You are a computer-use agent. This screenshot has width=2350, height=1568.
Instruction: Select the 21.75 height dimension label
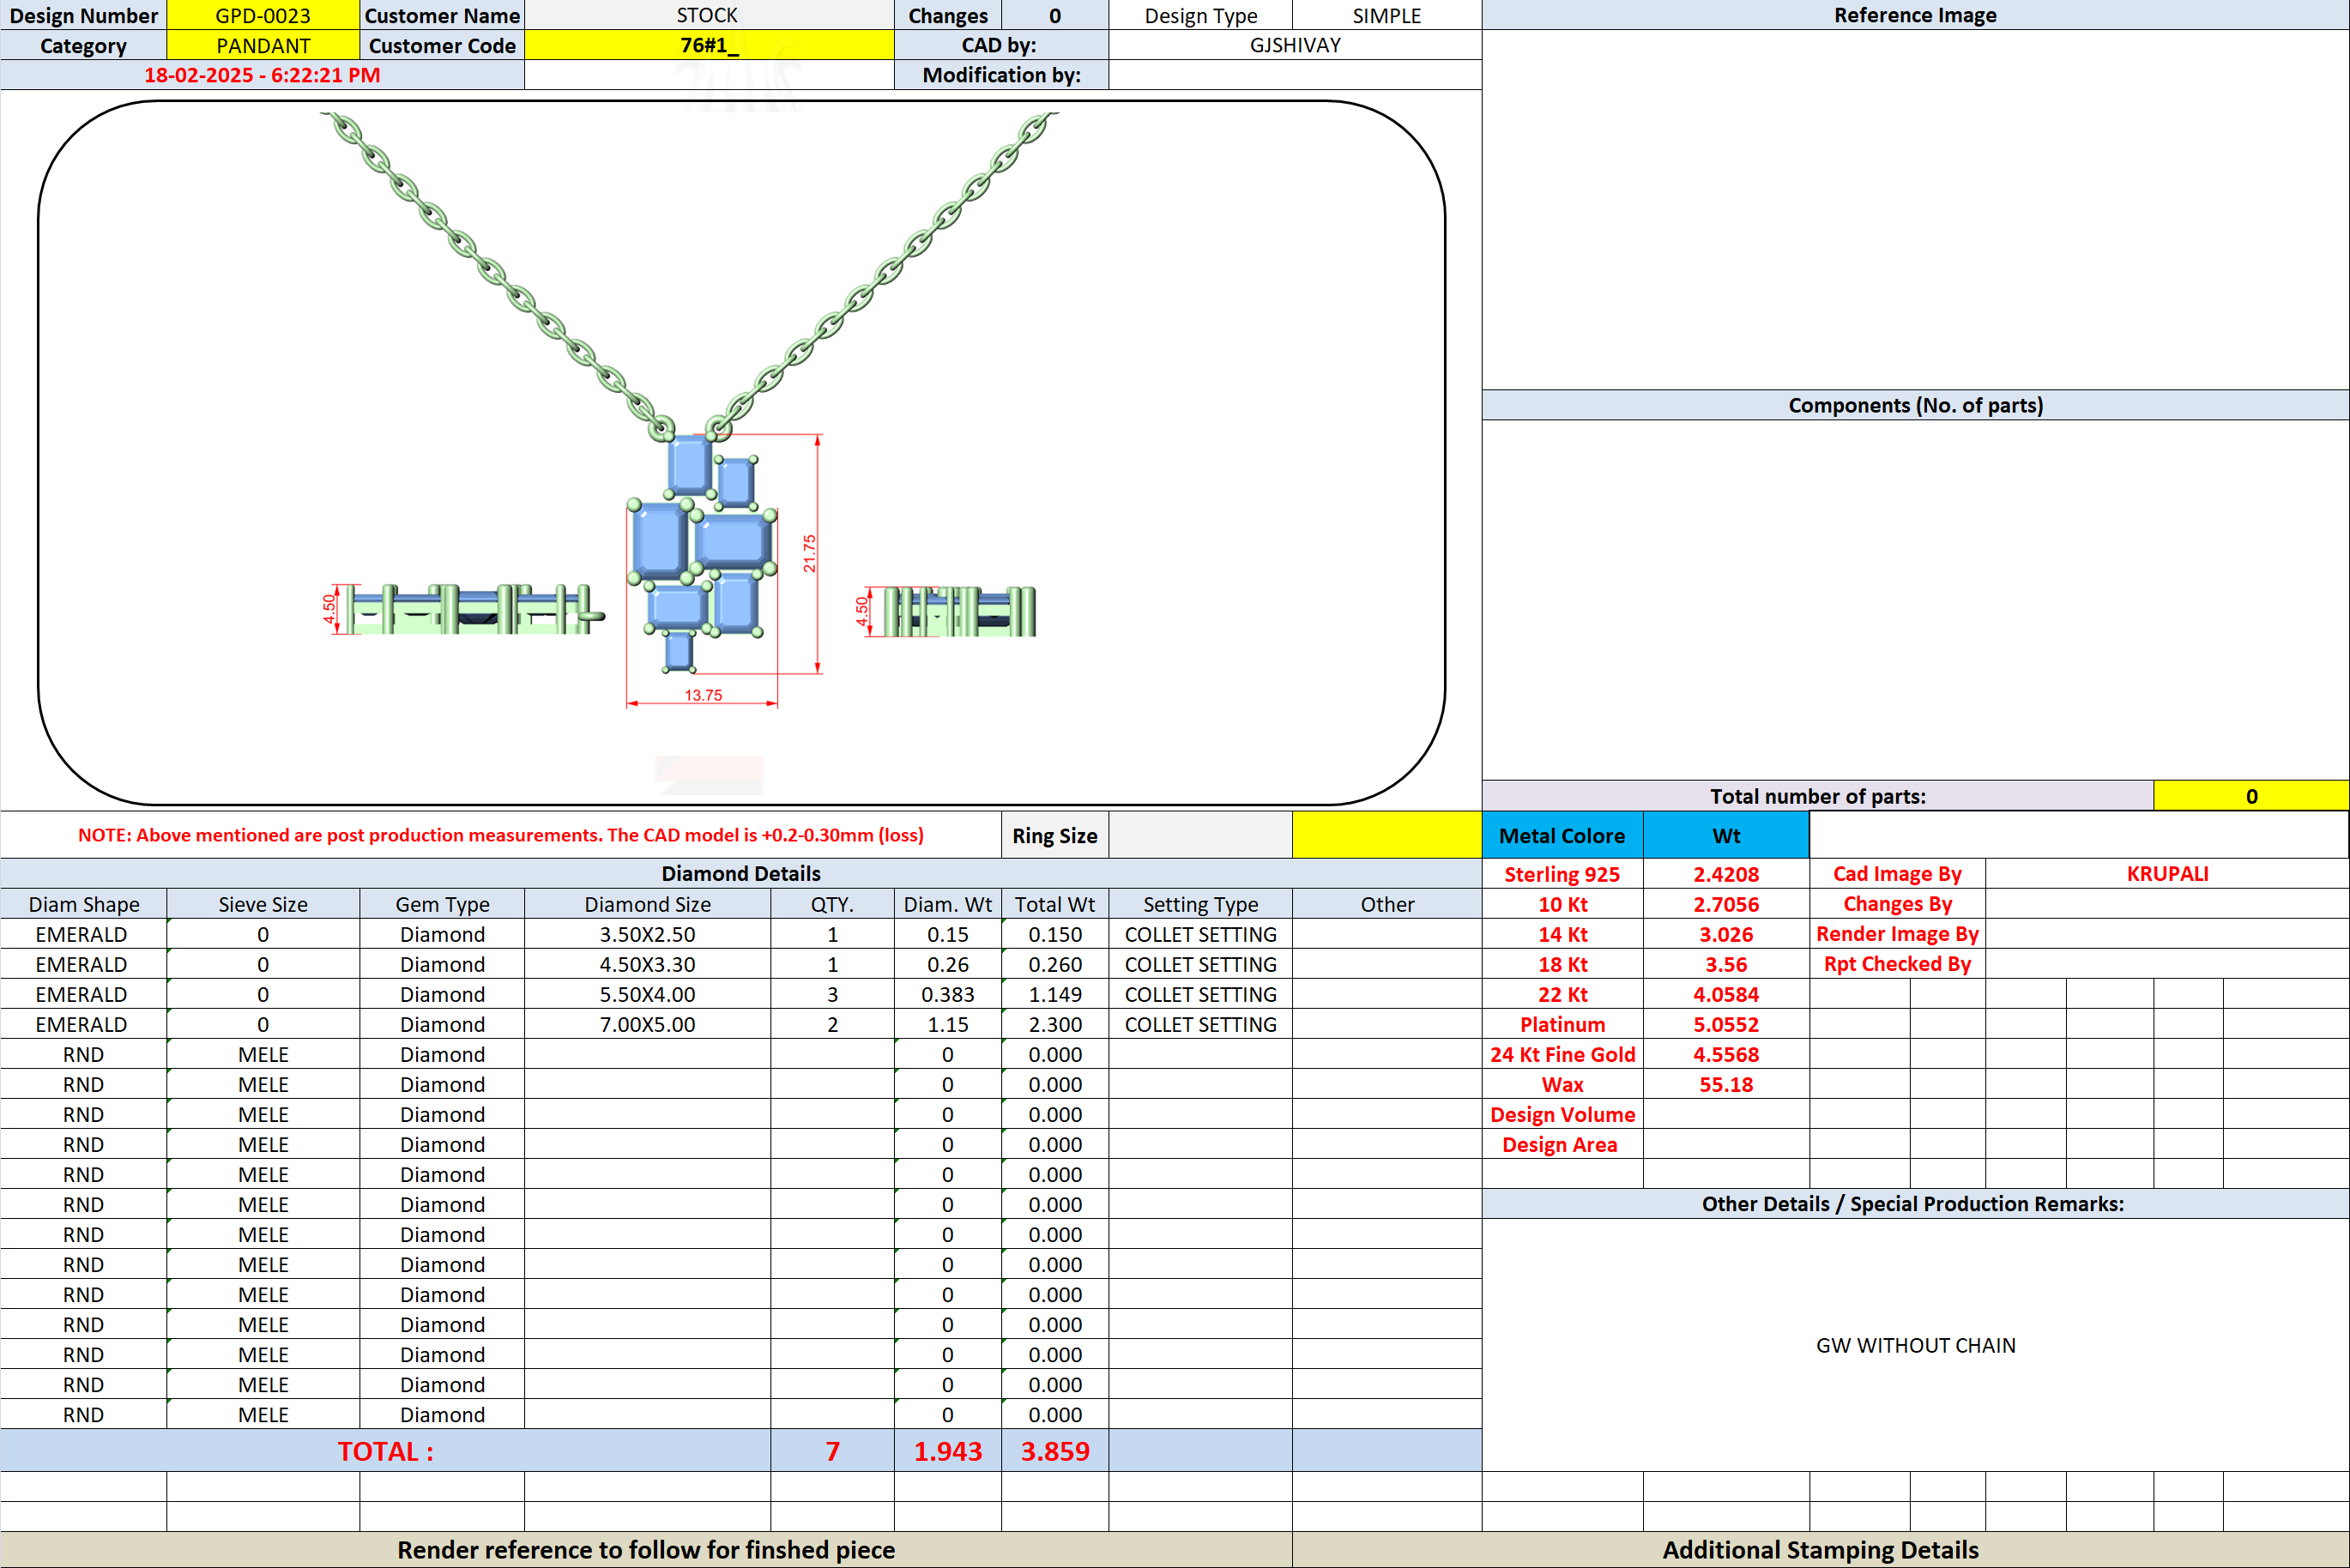coord(809,553)
